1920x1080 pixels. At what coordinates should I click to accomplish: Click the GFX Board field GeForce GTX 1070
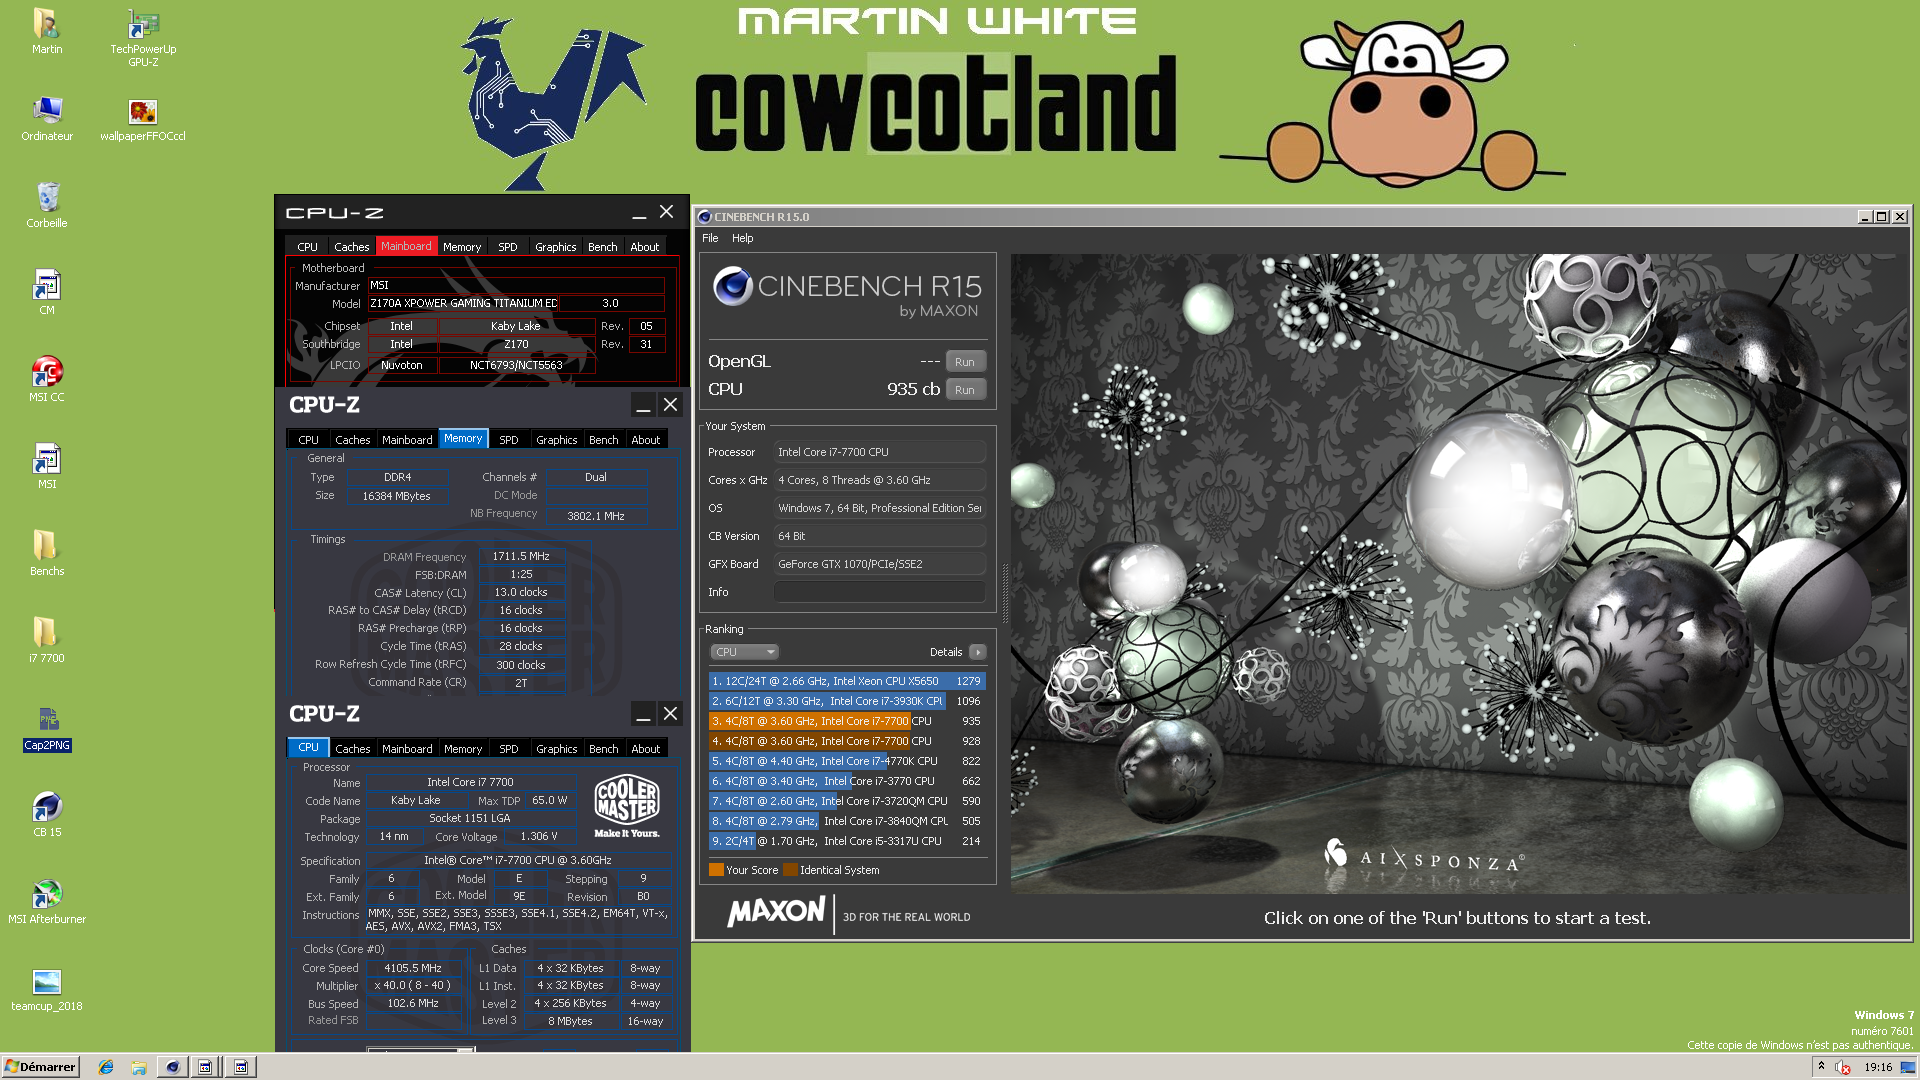pos(880,564)
